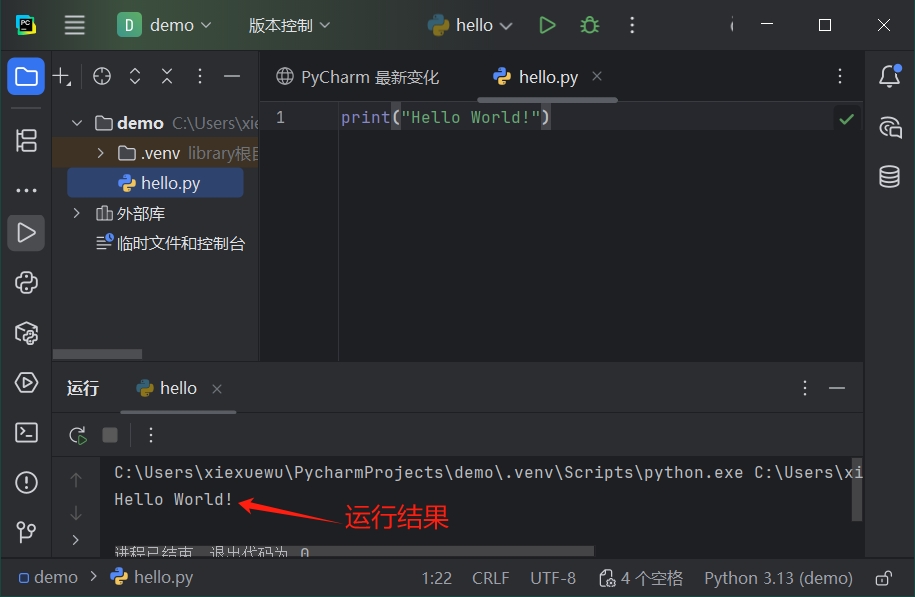Open the Services tool window

pos(26,383)
